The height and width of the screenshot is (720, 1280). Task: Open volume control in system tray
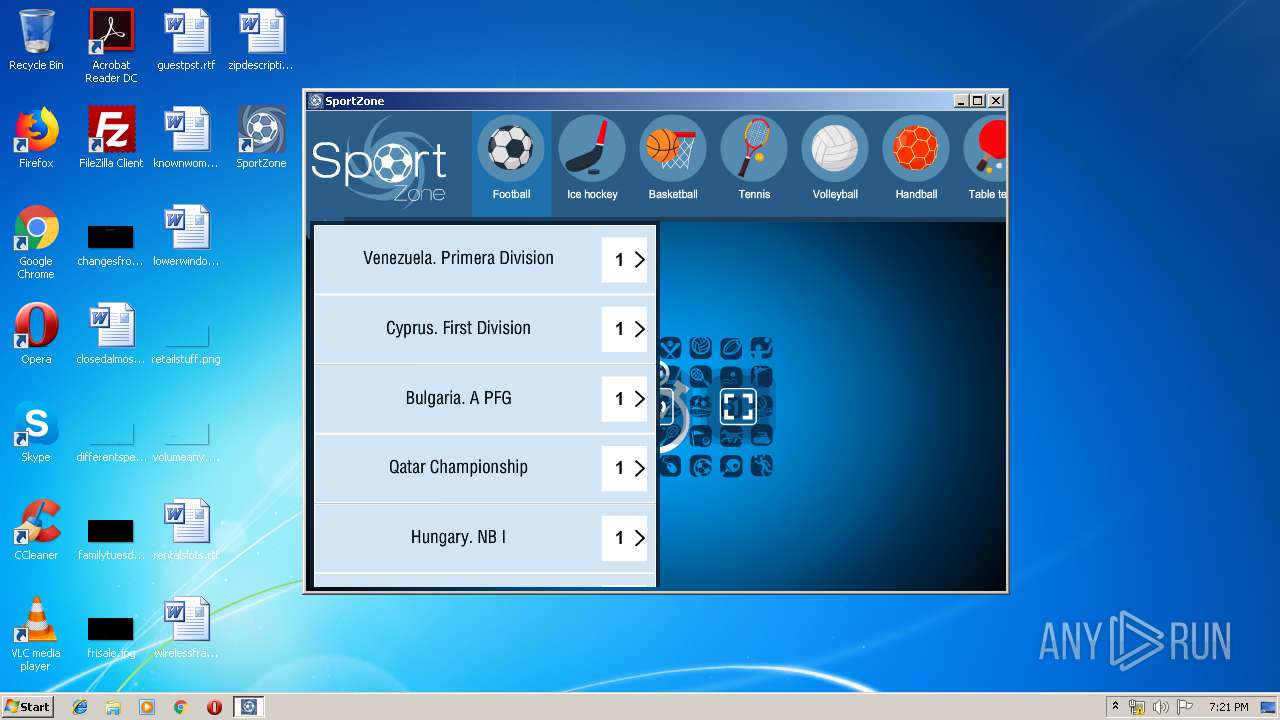[x=1161, y=707]
